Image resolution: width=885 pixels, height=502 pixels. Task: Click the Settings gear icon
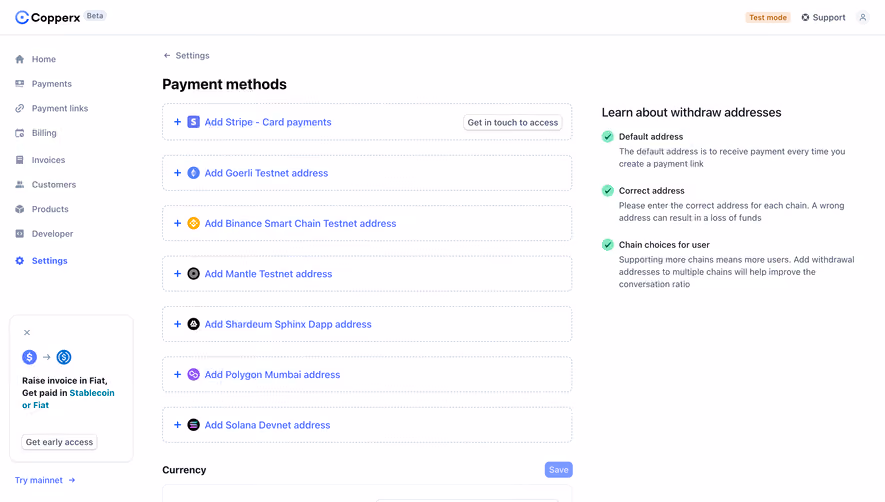pos(20,261)
